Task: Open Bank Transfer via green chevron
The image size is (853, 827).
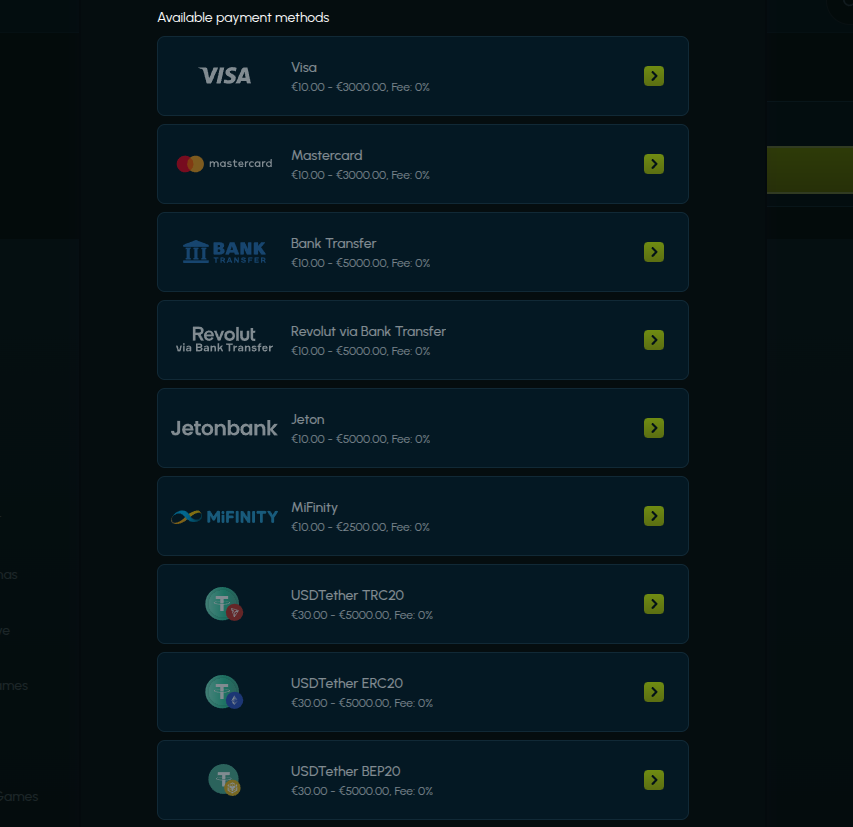Action: [x=654, y=252]
